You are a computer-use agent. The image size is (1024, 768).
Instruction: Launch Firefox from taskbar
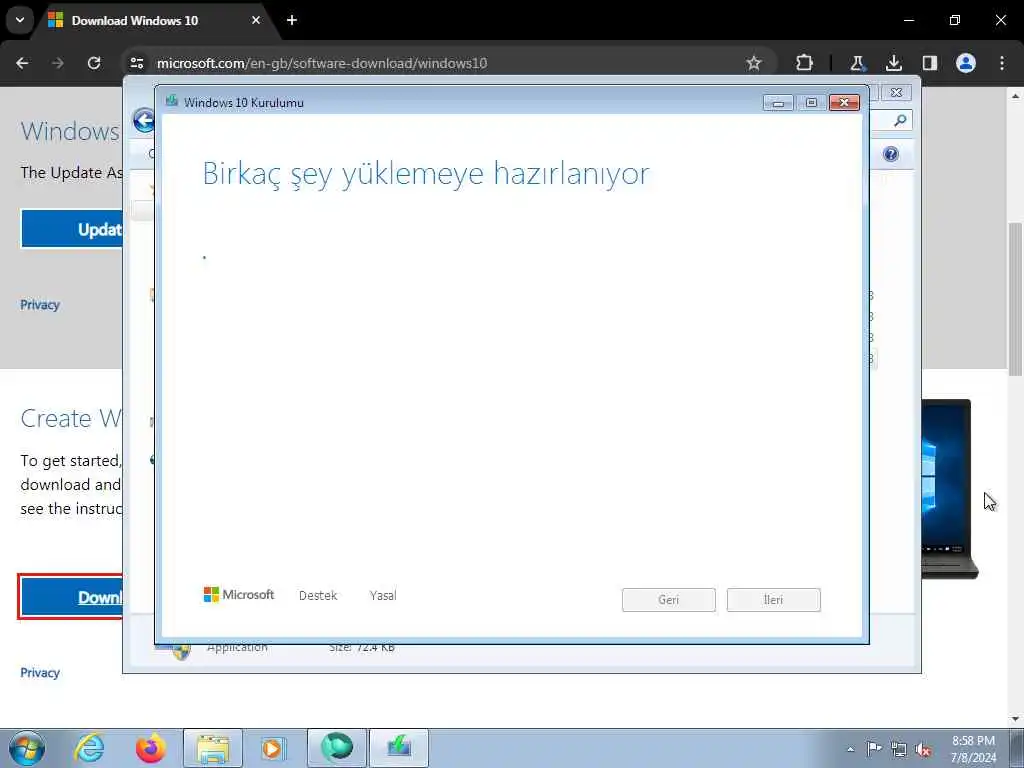(151, 748)
